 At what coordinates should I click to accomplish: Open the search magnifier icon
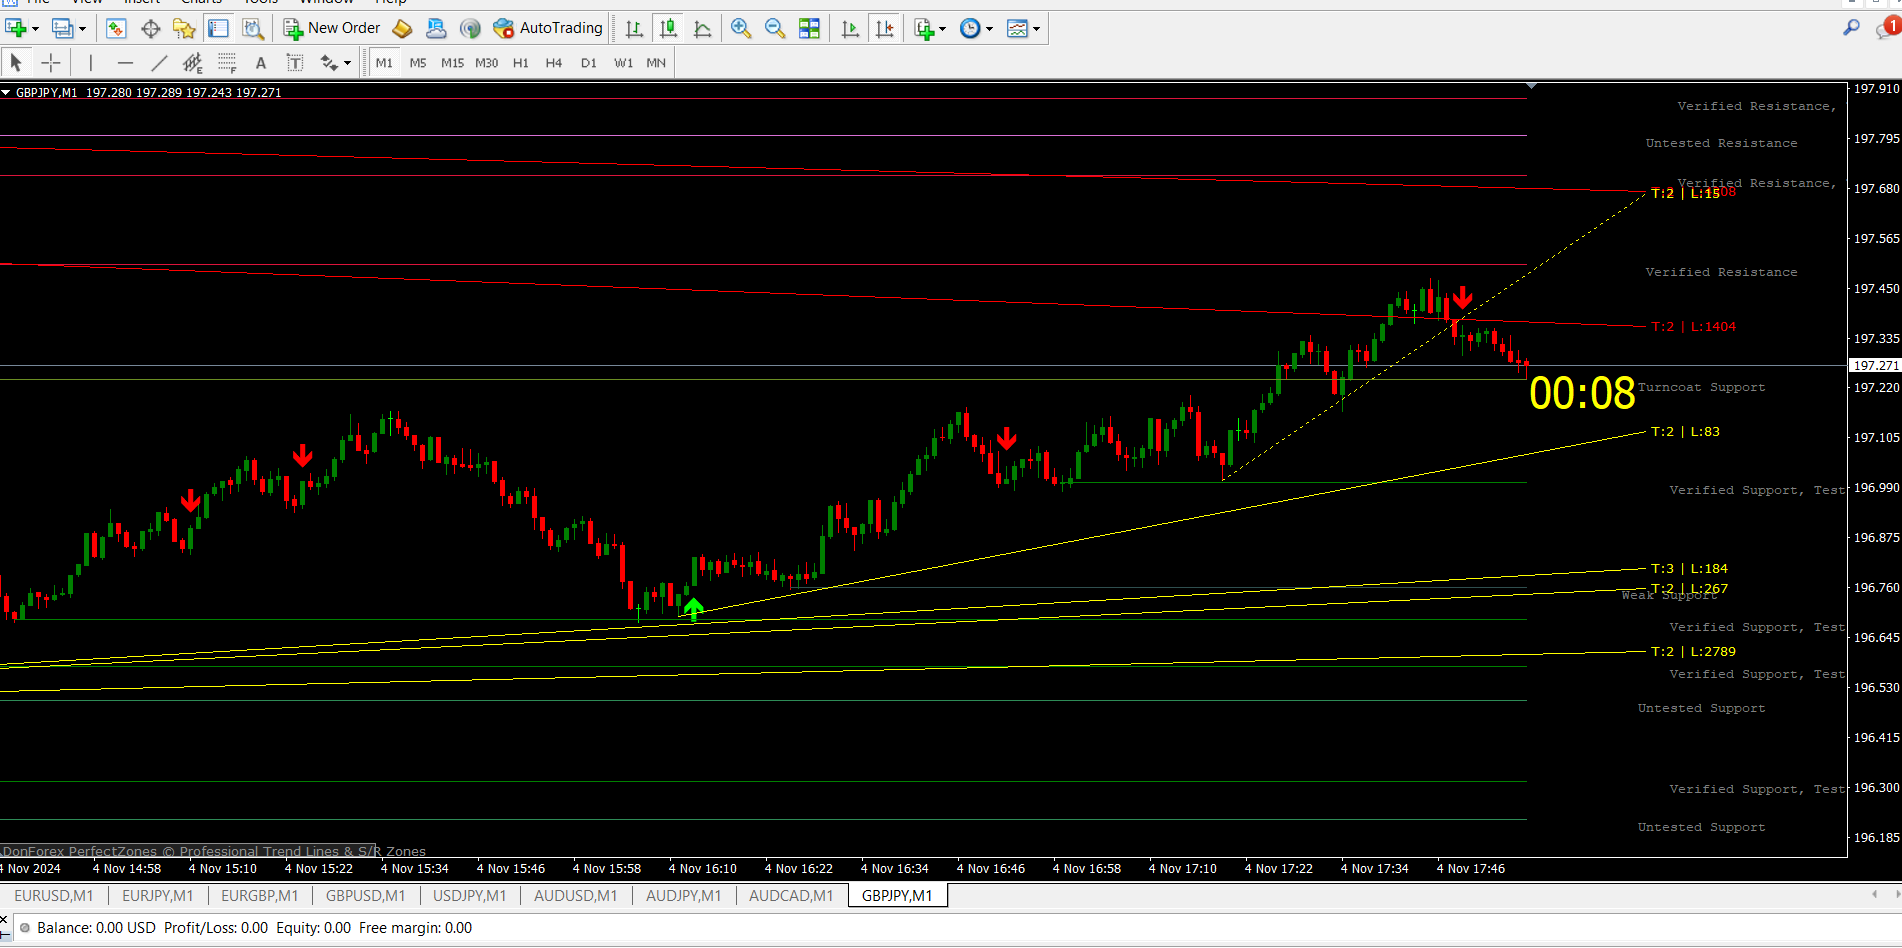point(1851,28)
